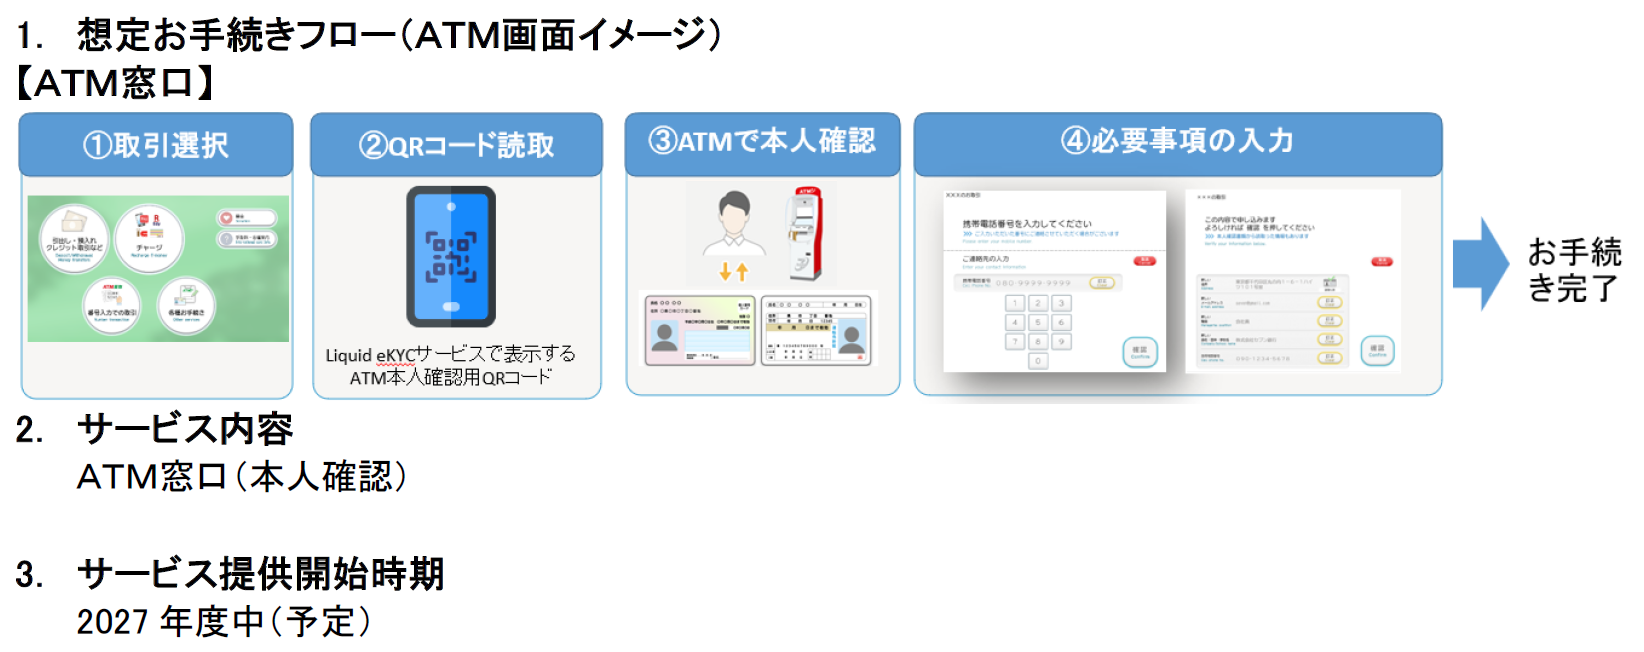This screenshot has height=652, width=1644.
Task: Click 確認 on the phone number entry screen
Action: coord(1141,352)
